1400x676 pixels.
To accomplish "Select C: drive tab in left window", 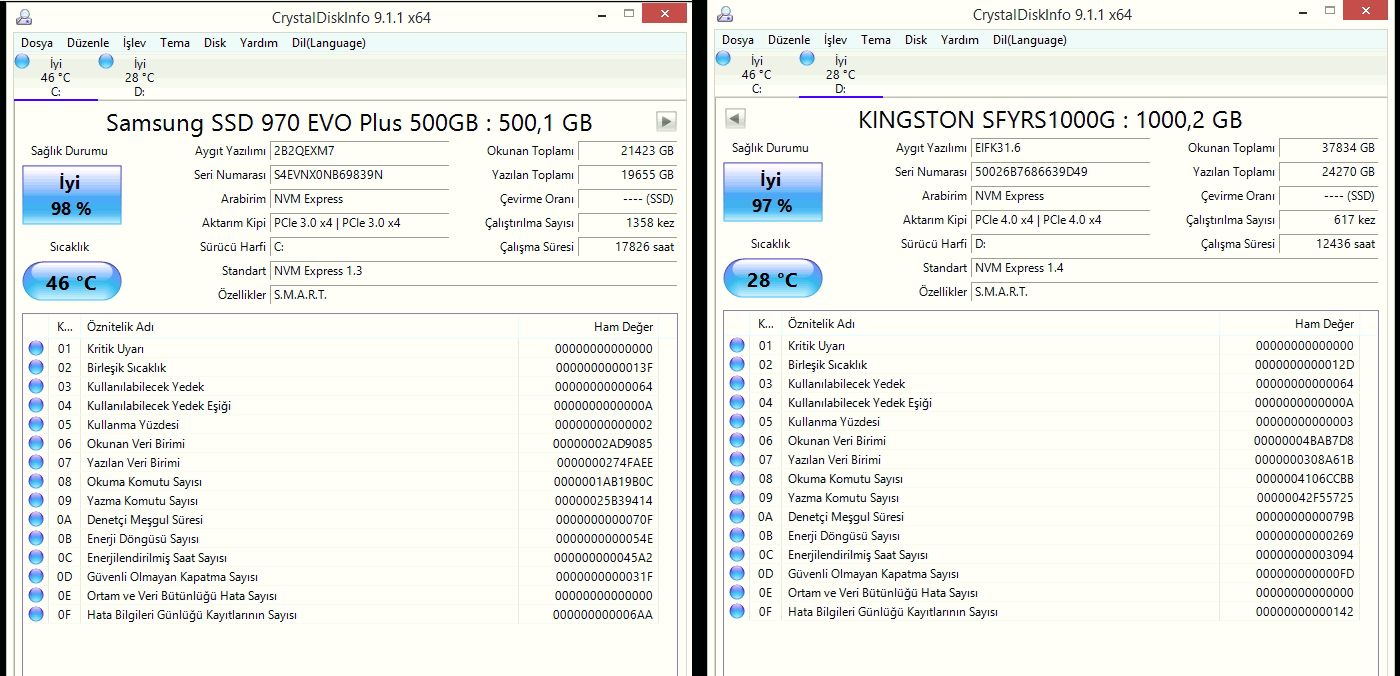I will click(56, 77).
